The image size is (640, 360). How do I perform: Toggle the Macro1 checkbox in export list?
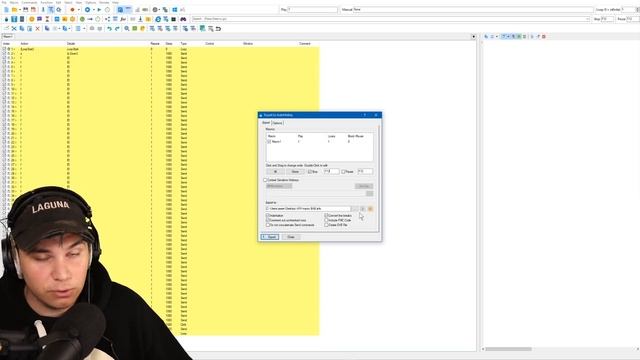point(269,142)
